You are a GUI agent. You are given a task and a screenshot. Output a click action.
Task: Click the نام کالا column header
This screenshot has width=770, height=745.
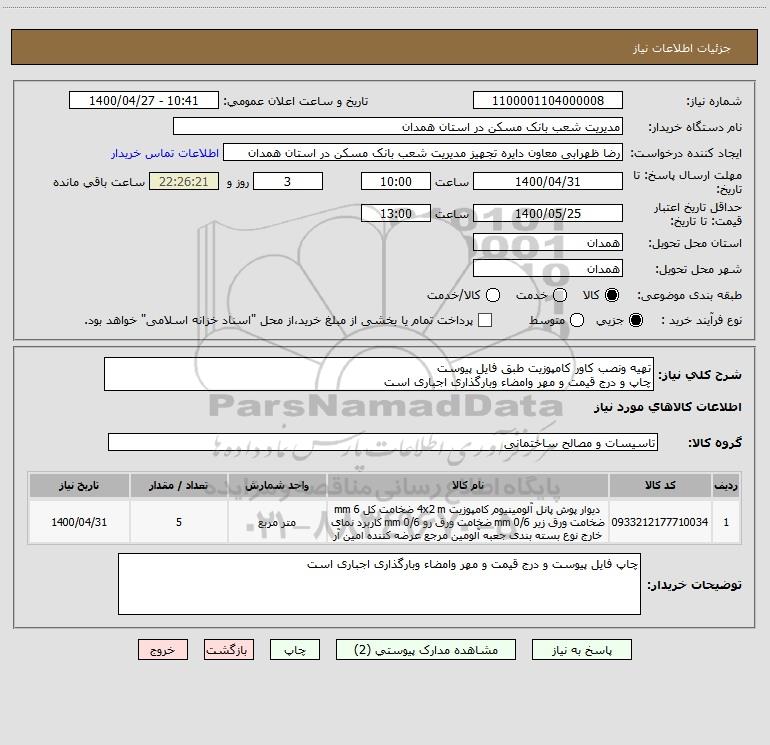[468, 485]
